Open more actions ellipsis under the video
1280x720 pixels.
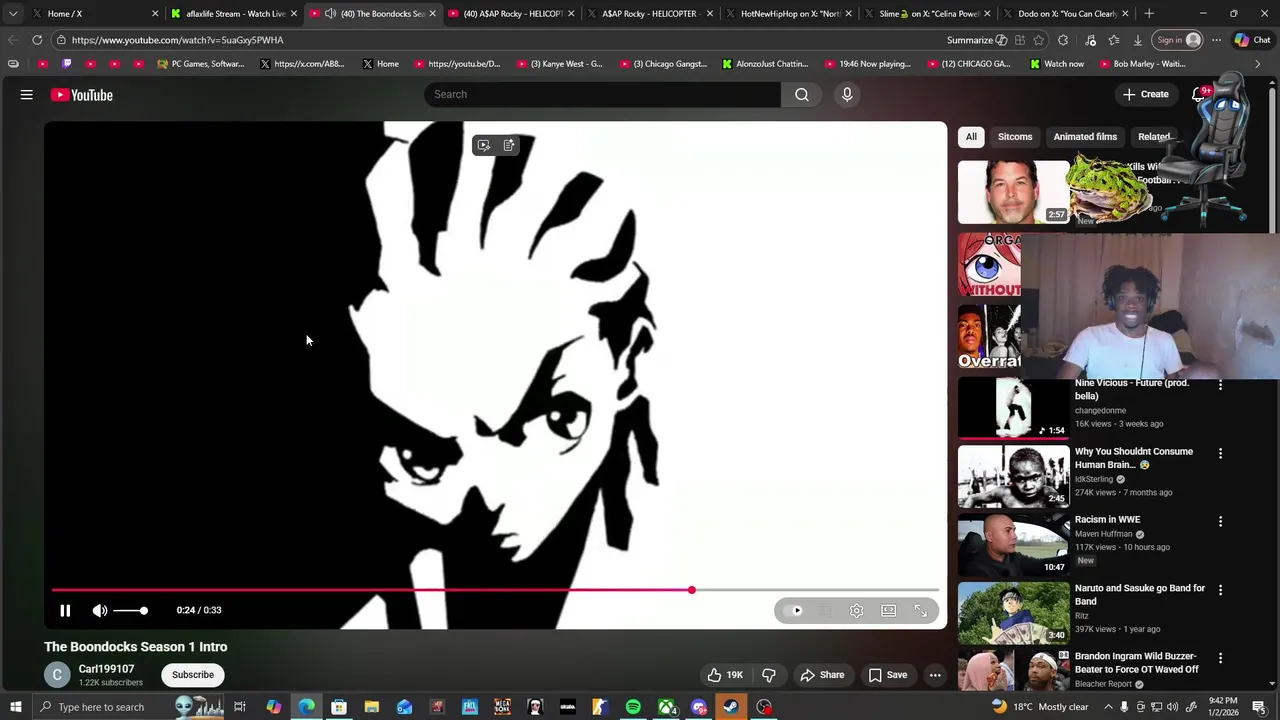(x=935, y=675)
